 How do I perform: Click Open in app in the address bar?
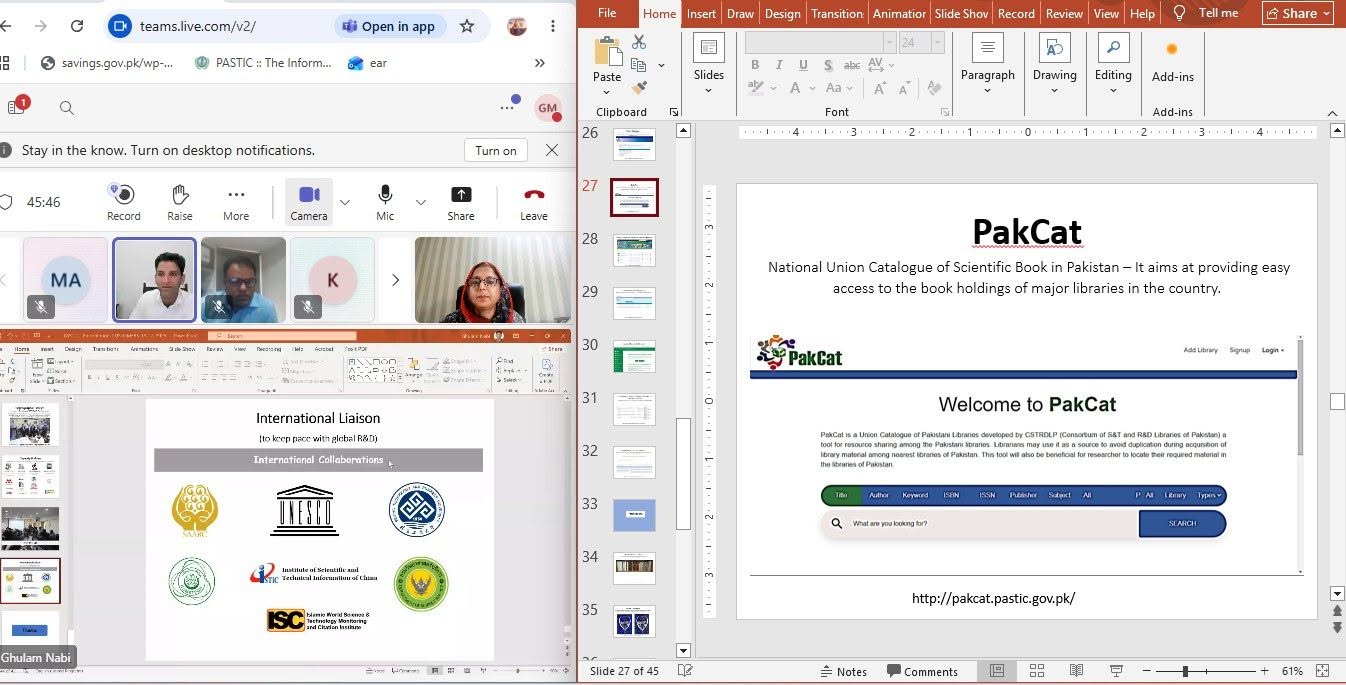388,27
